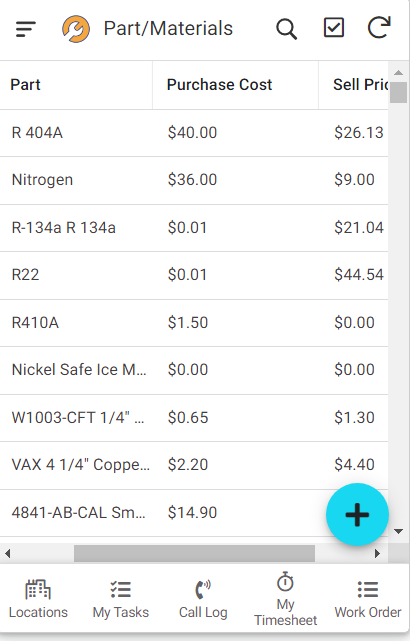Open the Nitrogen part row
This screenshot has height=641, width=410.
click(x=194, y=180)
